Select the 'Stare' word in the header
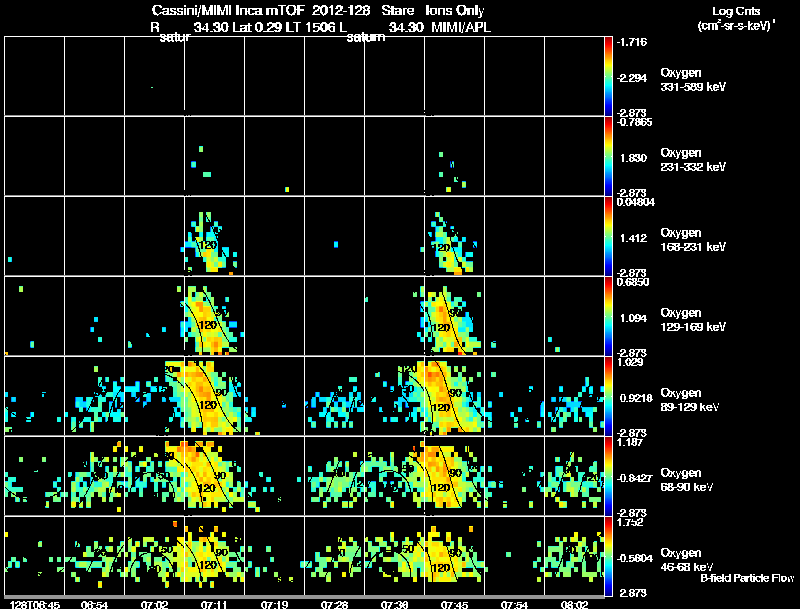The image size is (800, 609). (x=397, y=11)
